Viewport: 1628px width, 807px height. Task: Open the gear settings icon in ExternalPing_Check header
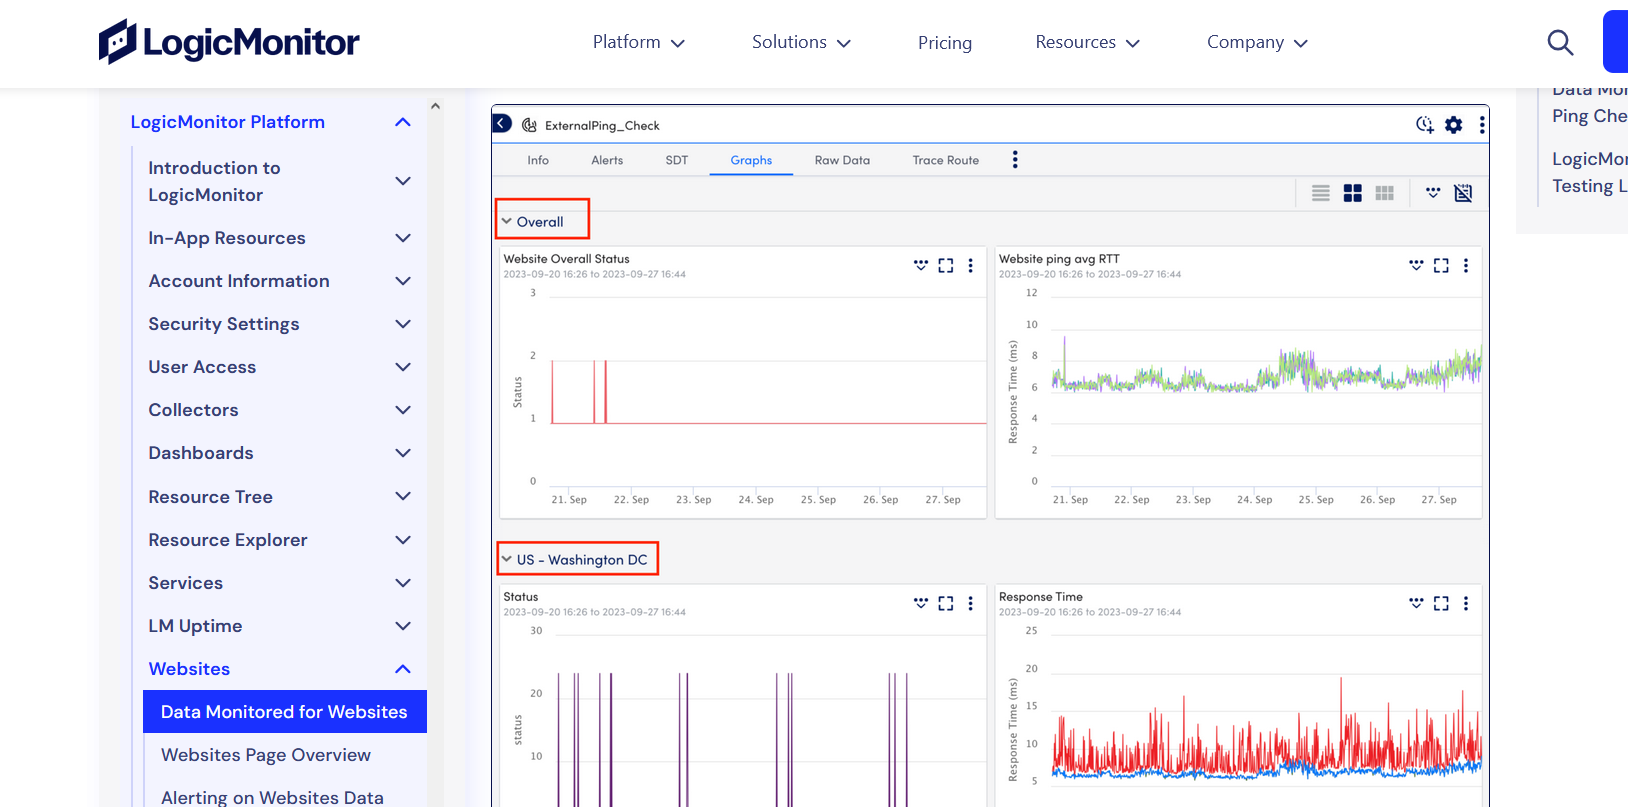pyautogui.click(x=1454, y=125)
